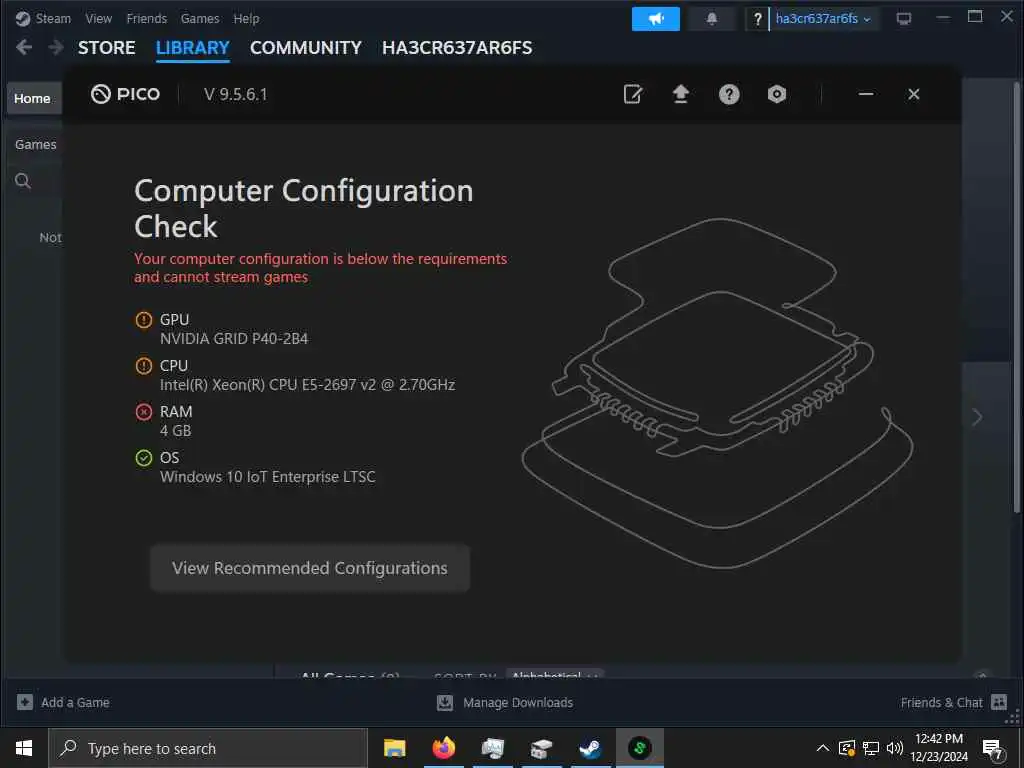This screenshot has width=1024, height=768.
Task: Click the CPU text Intel(R) Xeon(R) E5-2697 v2
Action: pos(308,385)
